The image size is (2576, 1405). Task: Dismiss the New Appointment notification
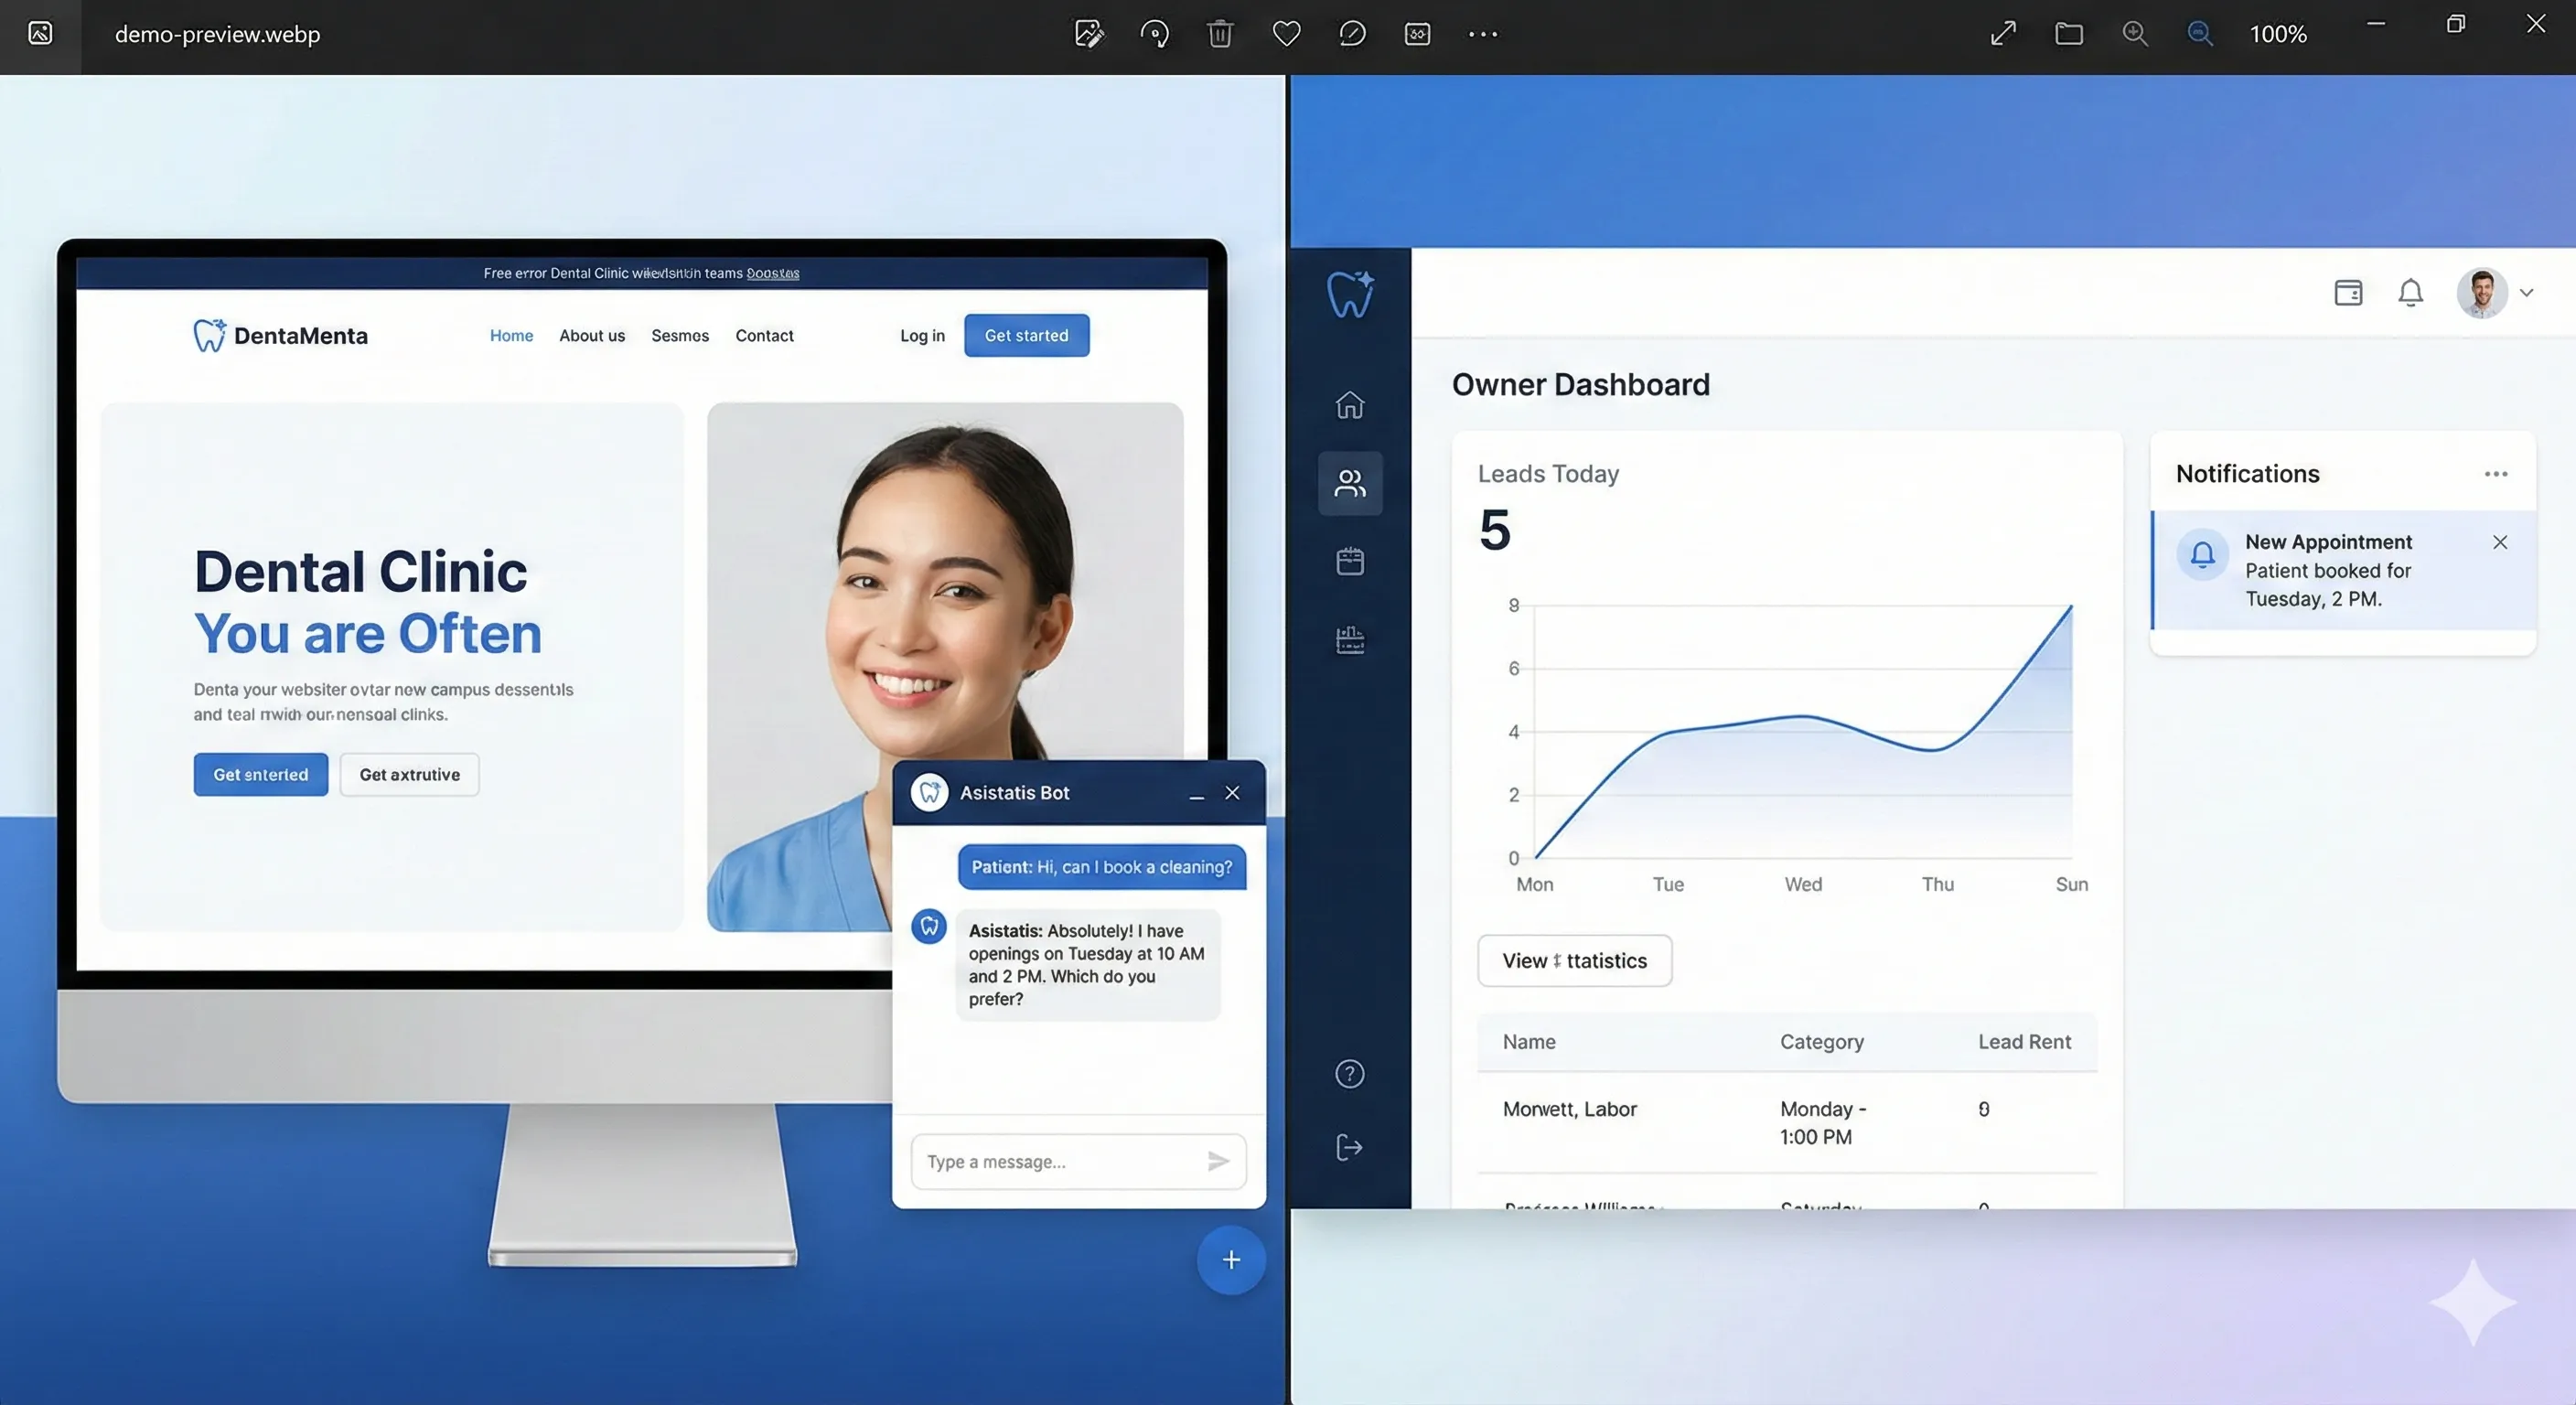coord(2499,542)
